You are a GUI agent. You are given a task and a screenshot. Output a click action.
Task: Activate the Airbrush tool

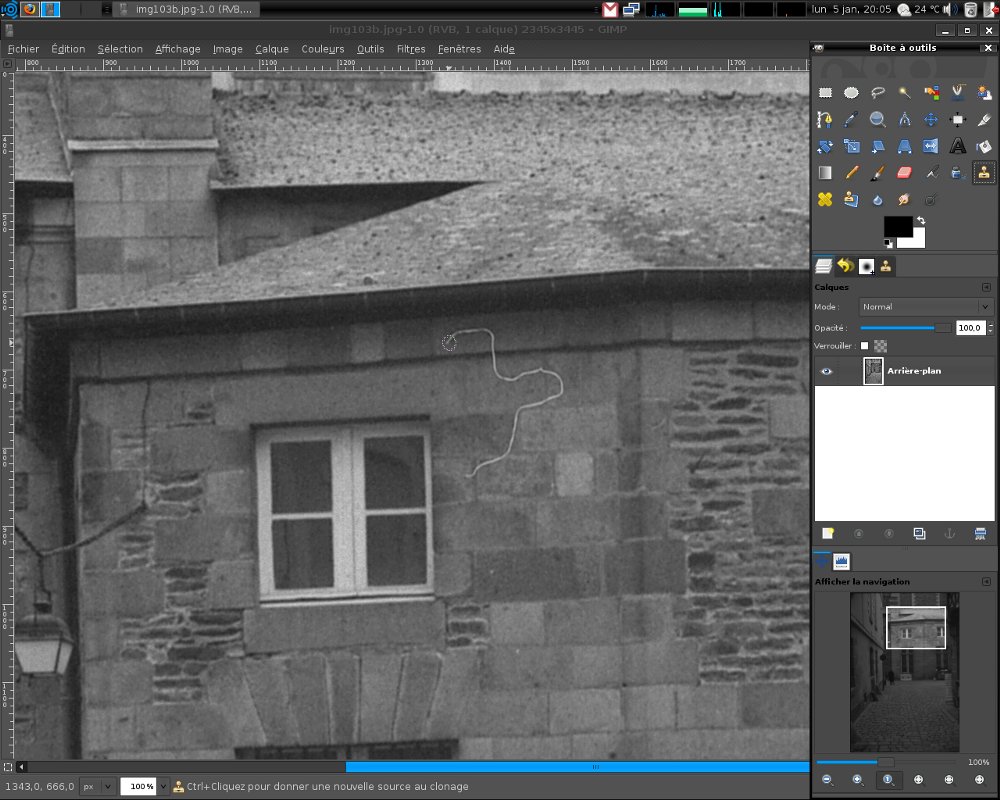click(x=931, y=173)
